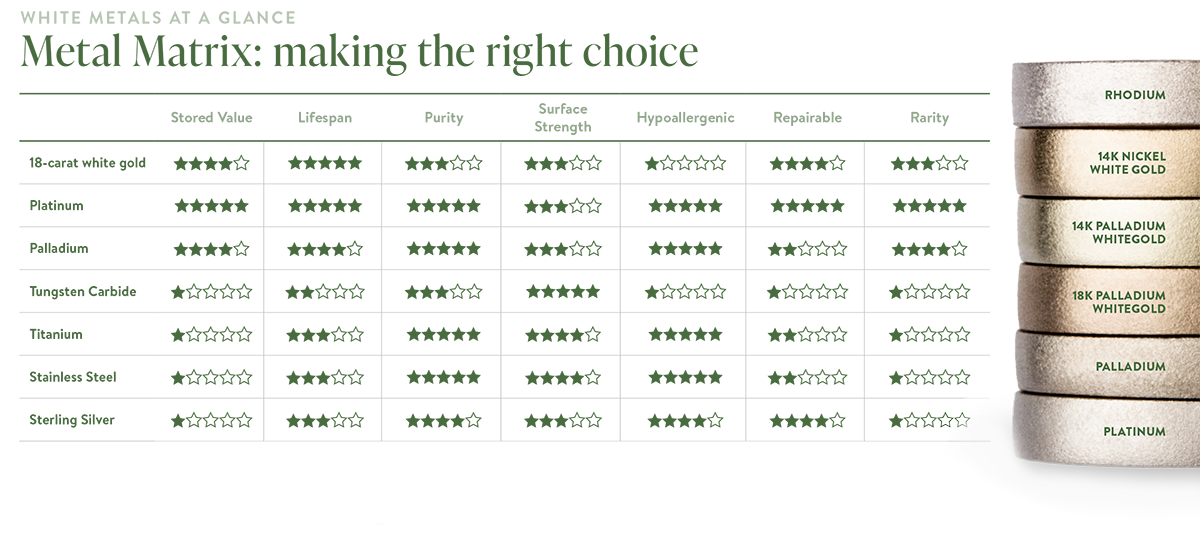1200x534 pixels.
Task: Click the Tungsten Carbide row label
Action: coord(83,292)
